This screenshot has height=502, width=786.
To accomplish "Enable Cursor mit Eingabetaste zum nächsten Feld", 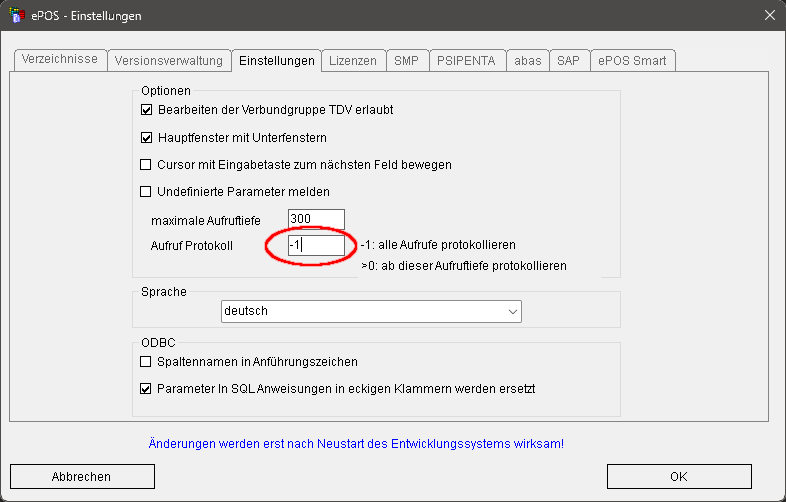I will click(145, 164).
